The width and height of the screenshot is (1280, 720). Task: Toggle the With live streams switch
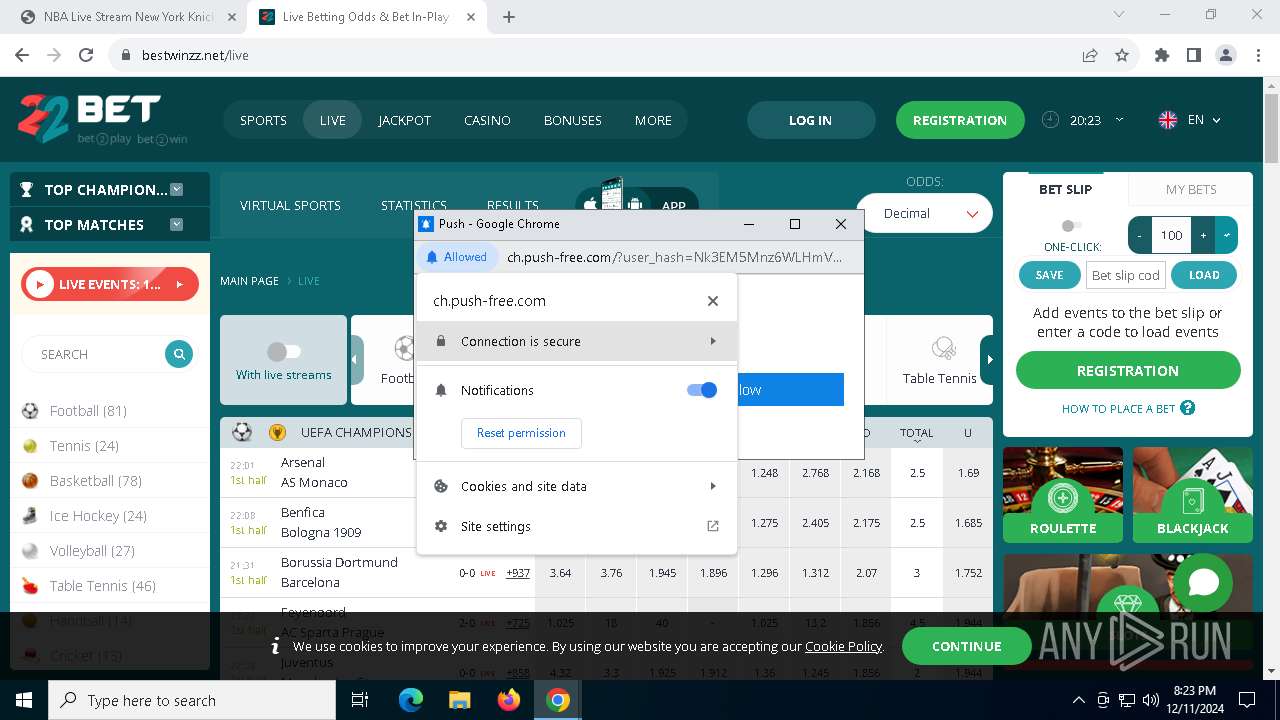click(283, 352)
